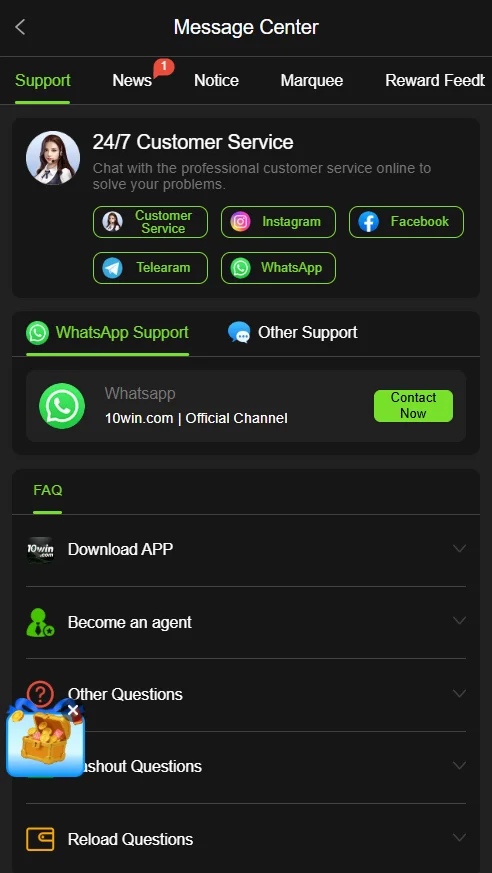Expand the Other Questions FAQ chevron
Screen dimensions: 492x873
[x=459, y=693]
